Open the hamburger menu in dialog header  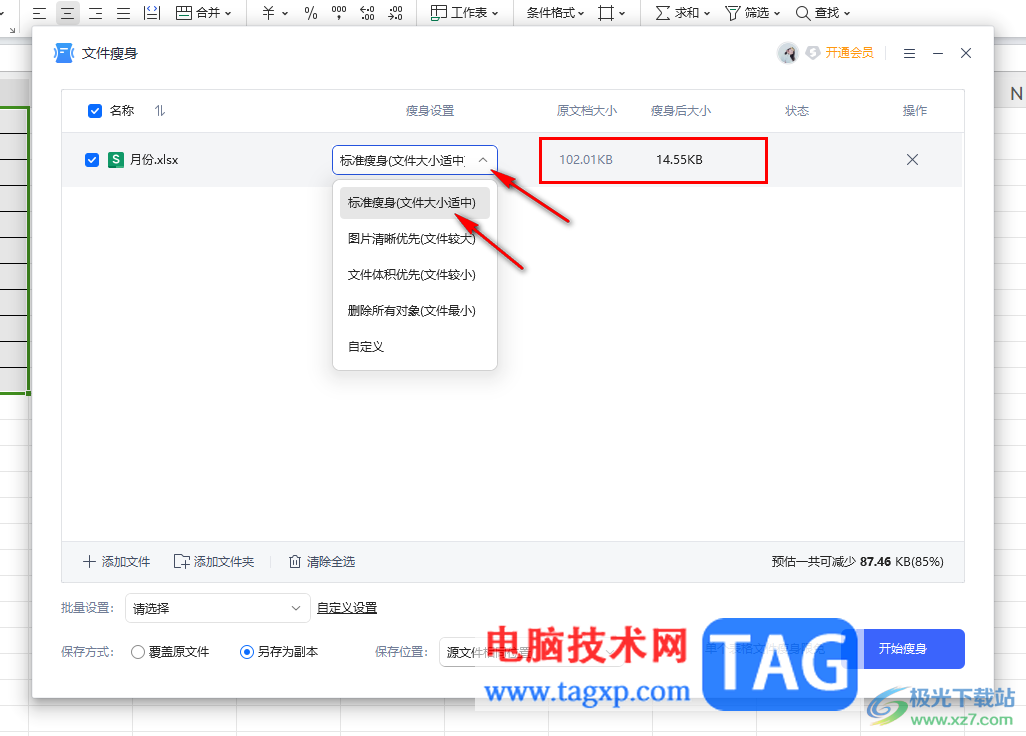pos(909,54)
